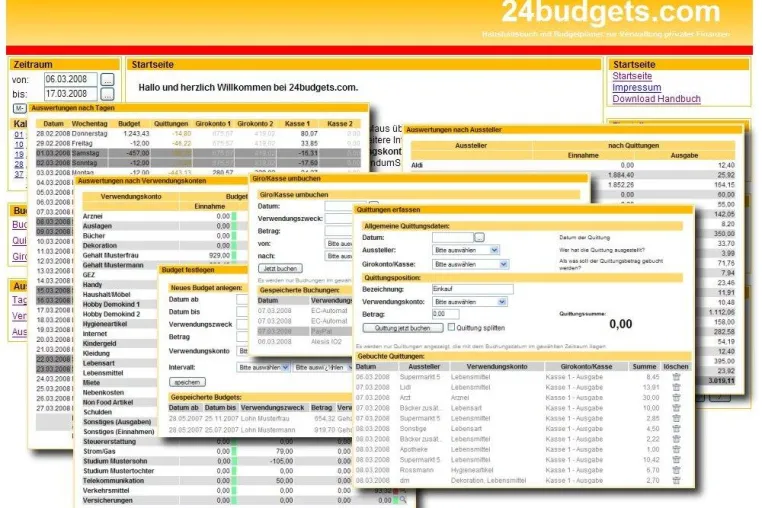Click the Bezeichnung field containing 'Einkauf'
The image size is (762, 508).
click(x=472, y=289)
